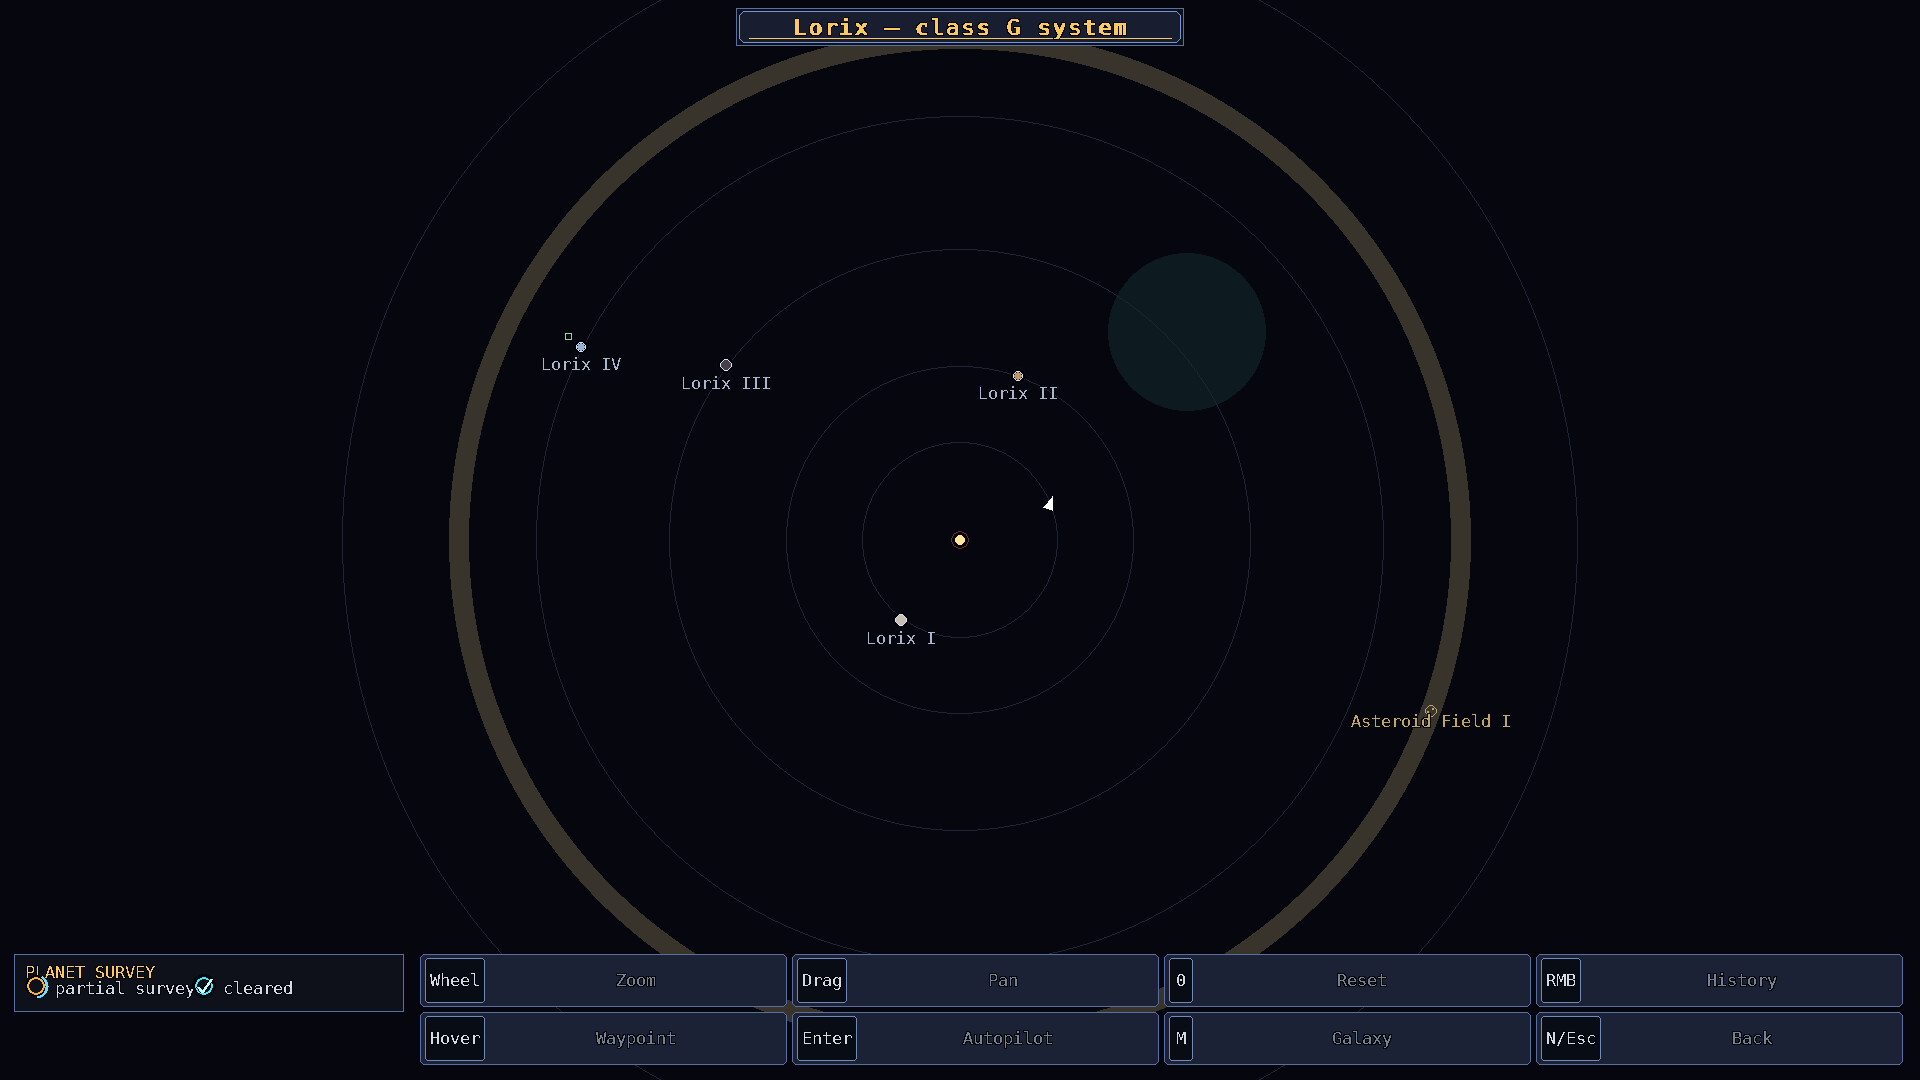Reset the map view with the 0 button
Viewport: 1920px width, 1080px height.
(x=1347, y=980)
